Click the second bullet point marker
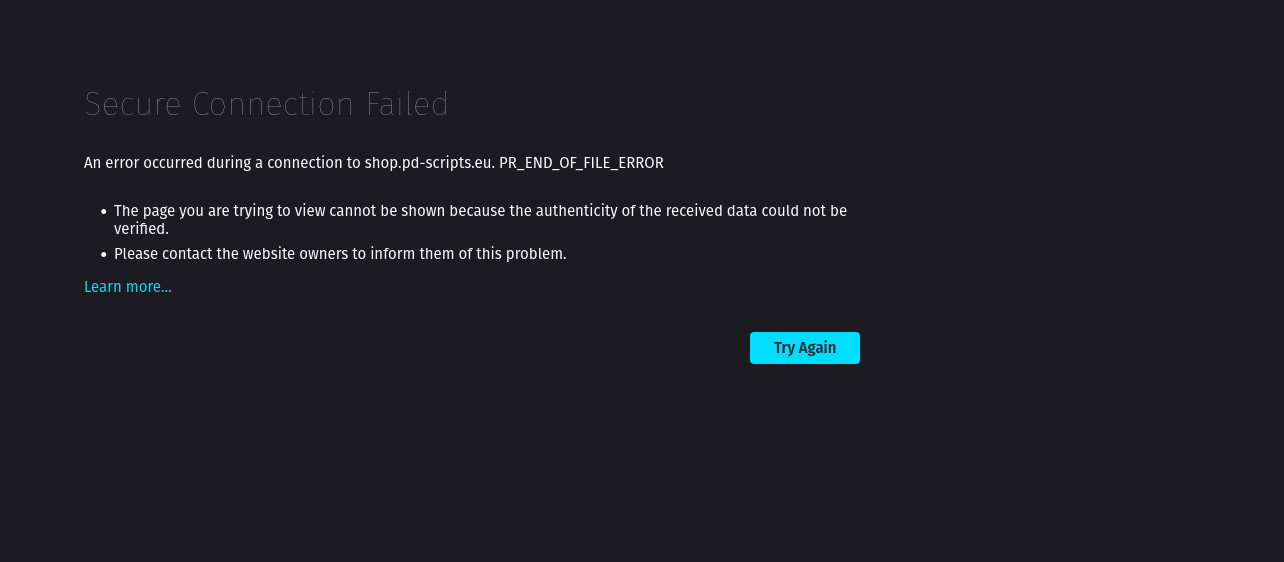This screenshot has width=1284, height=562. (104, 255)
